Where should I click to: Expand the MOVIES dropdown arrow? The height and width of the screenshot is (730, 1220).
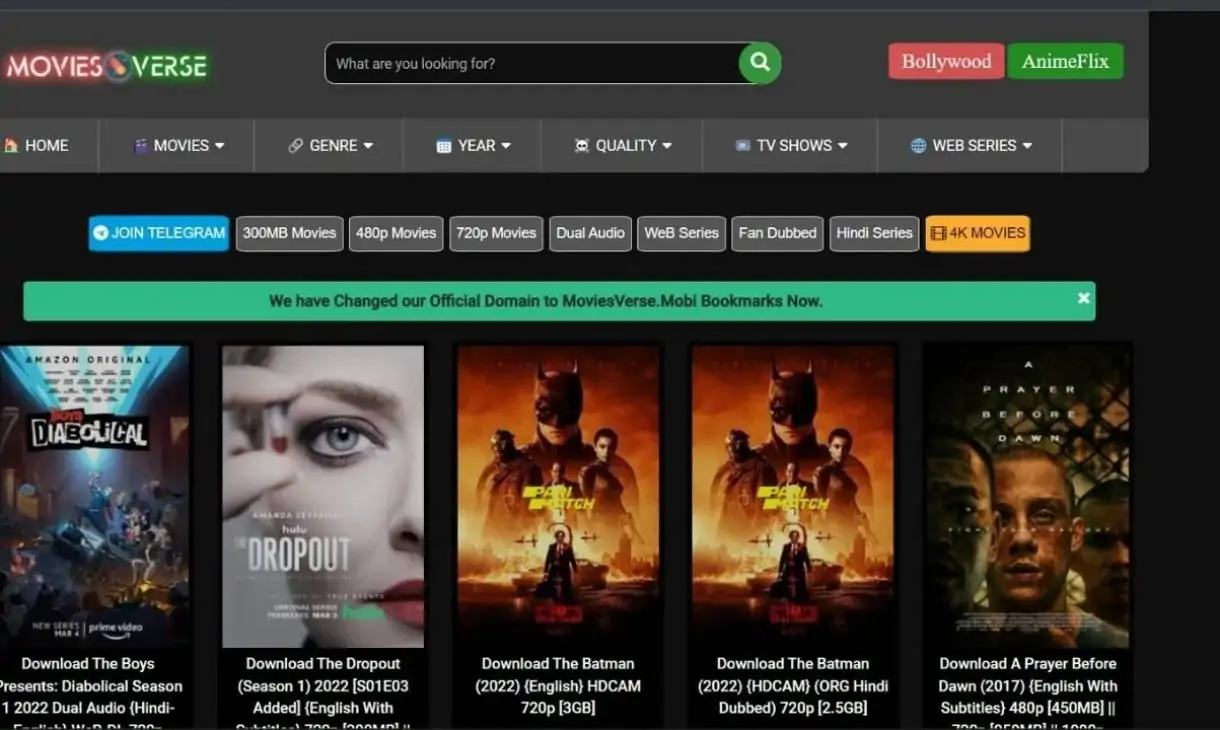click(219, 145)
